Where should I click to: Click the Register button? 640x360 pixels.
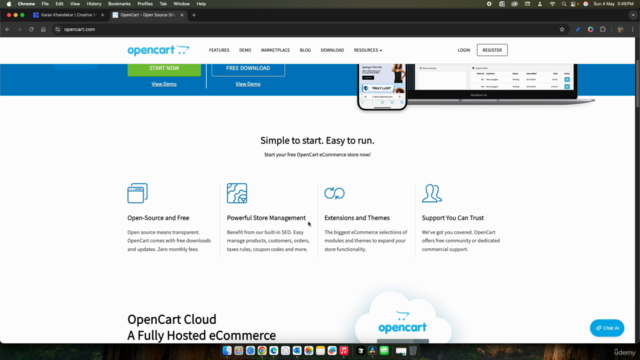pyautogui.click(x=492, y=50)
